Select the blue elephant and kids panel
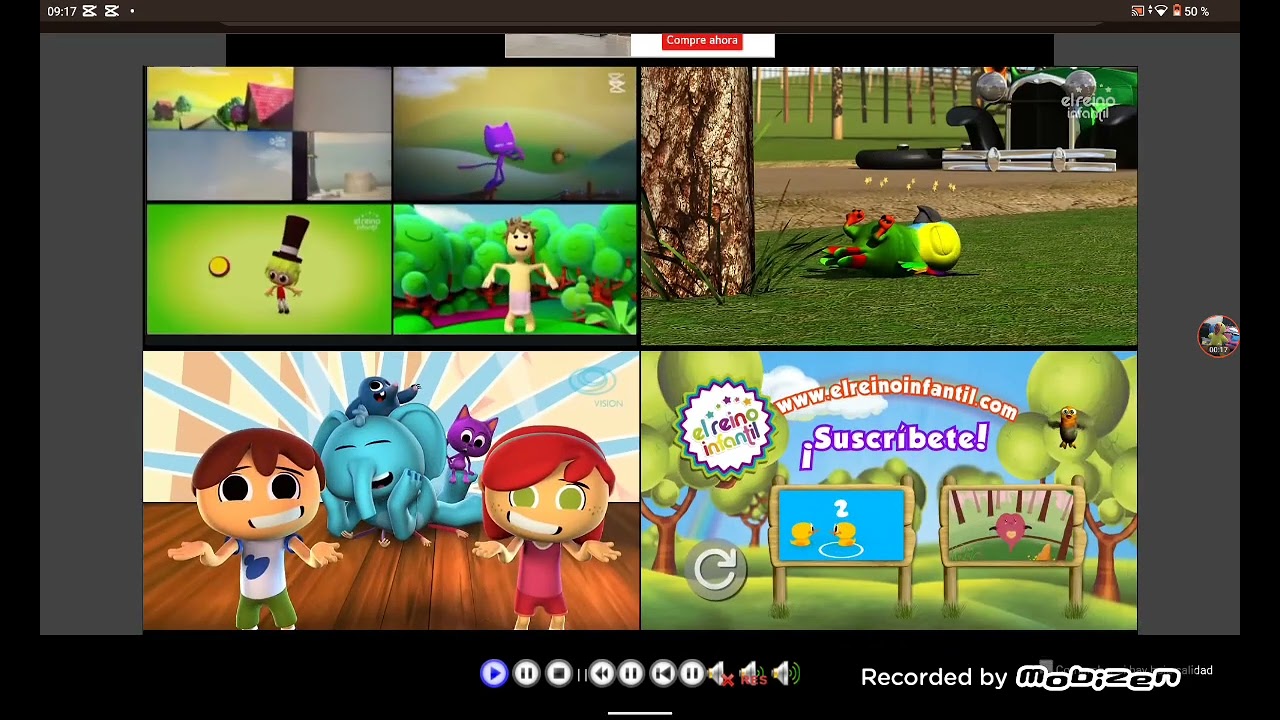1280x720 pixels. coord(391,490)
